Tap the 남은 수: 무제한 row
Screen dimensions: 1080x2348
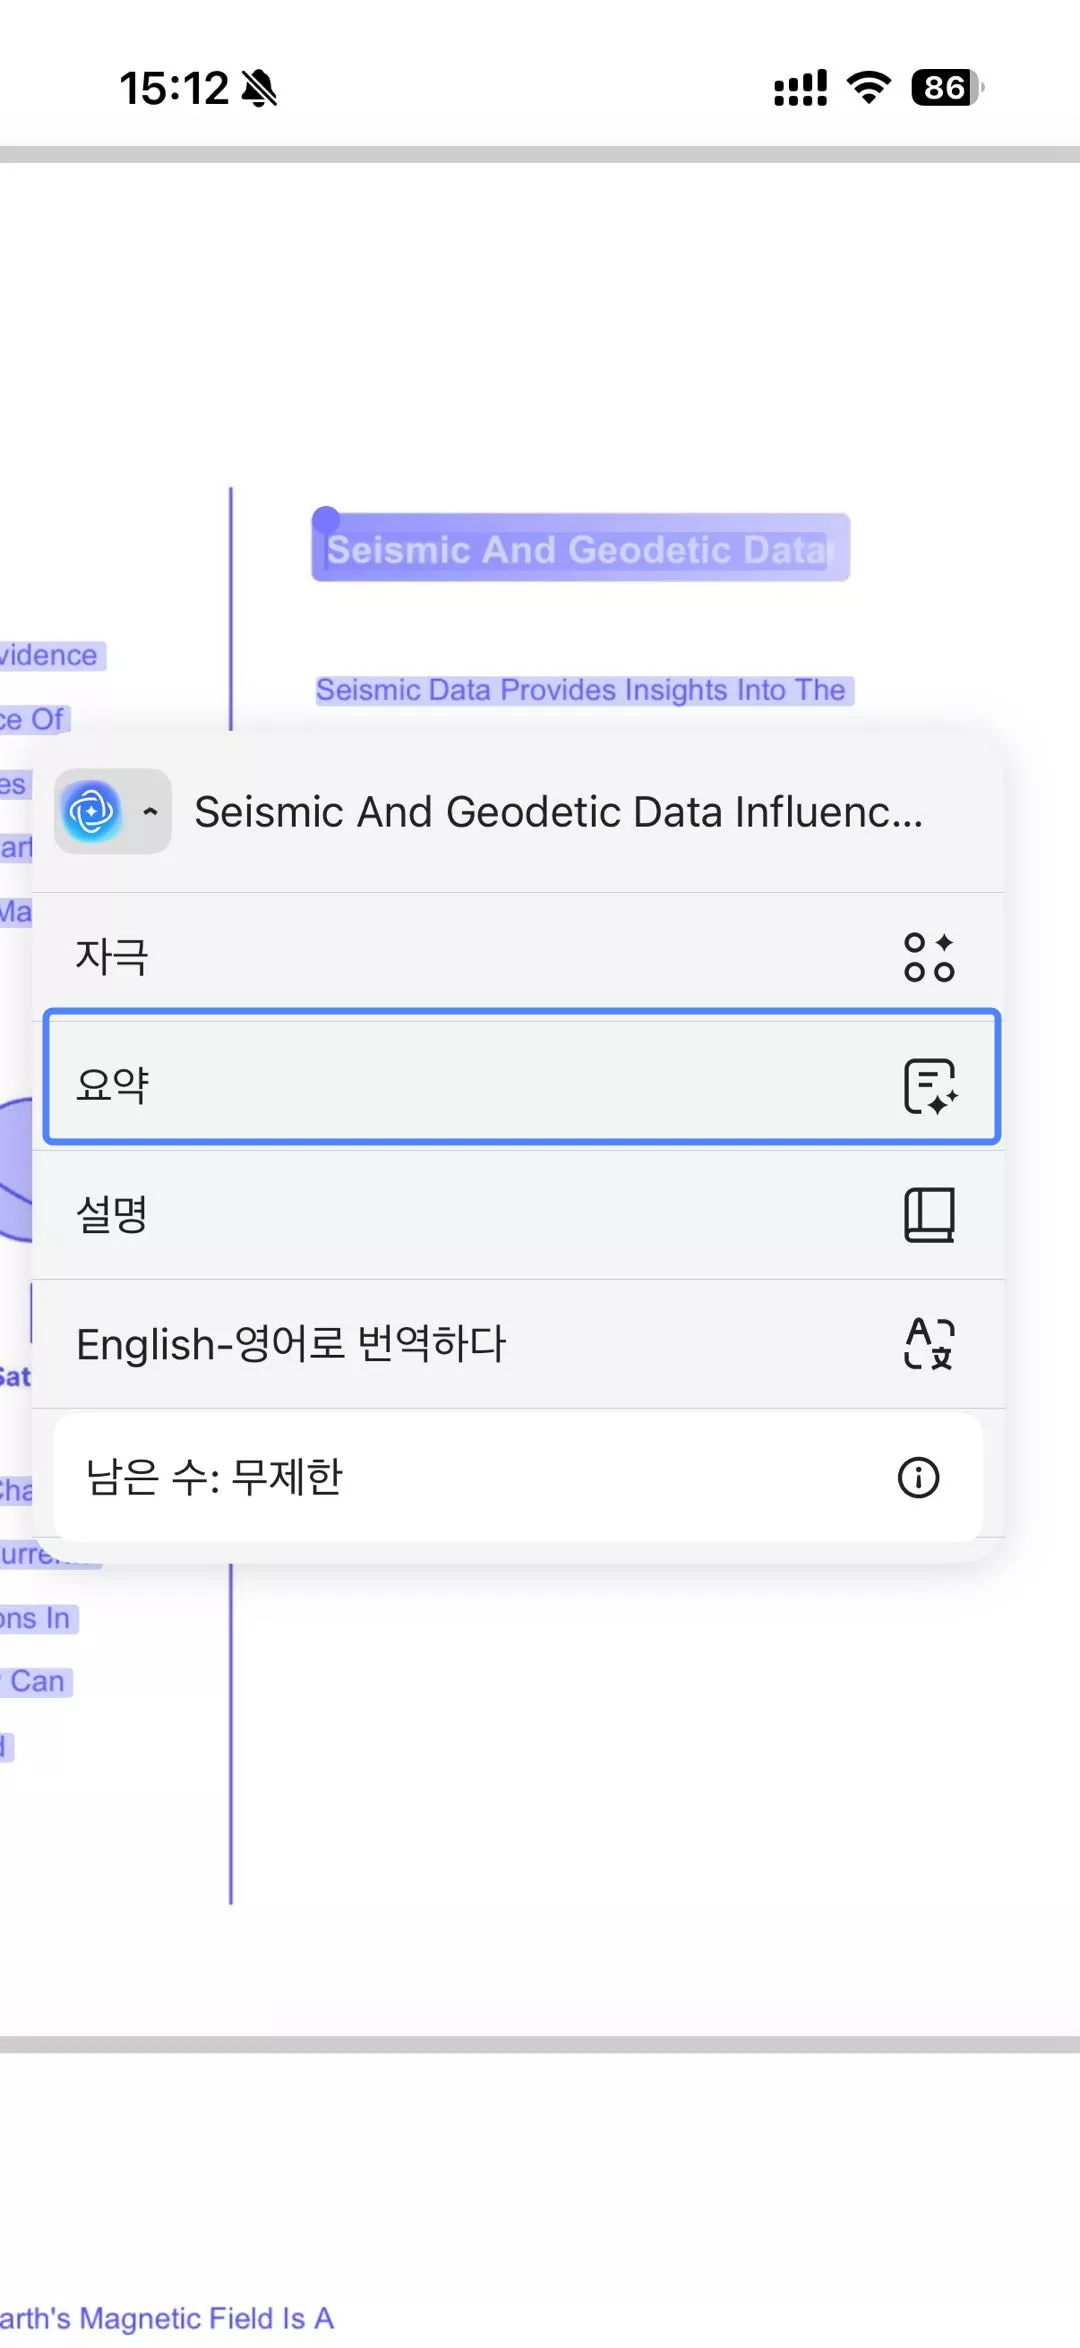400,1478
